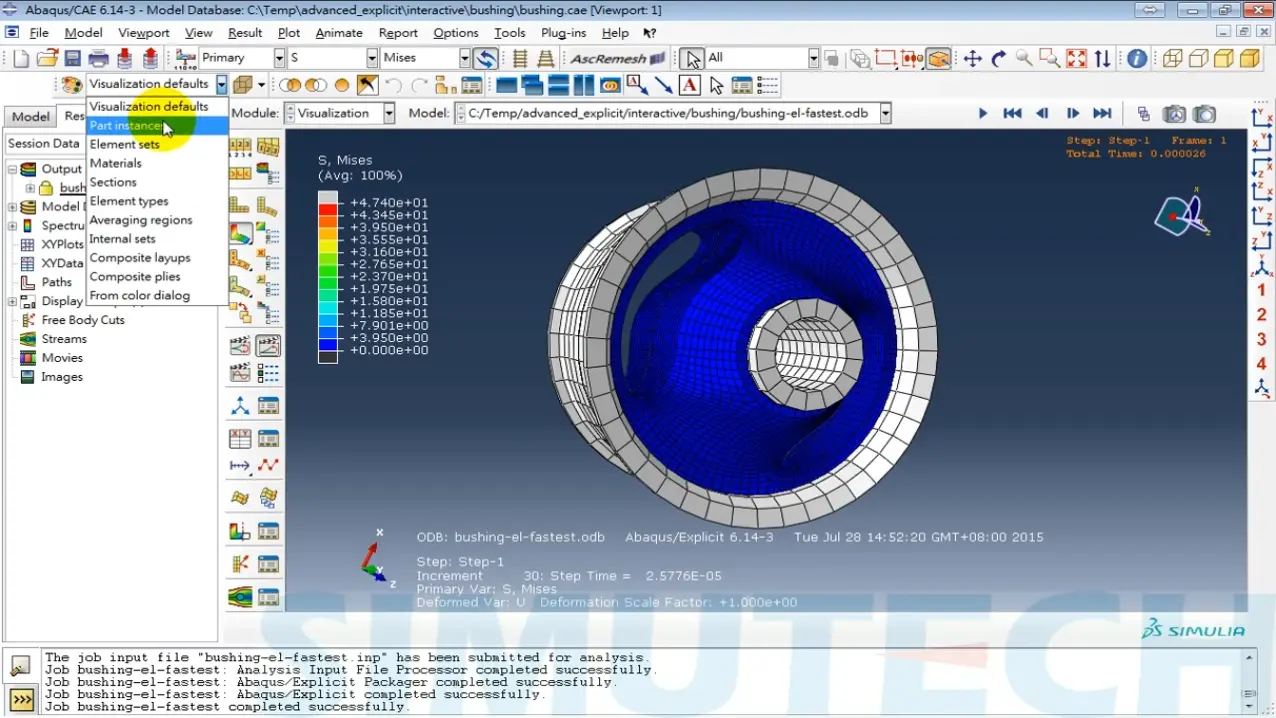Toggle perspective view with the orange box icon

pyautogui.click(x=938, y=59)
